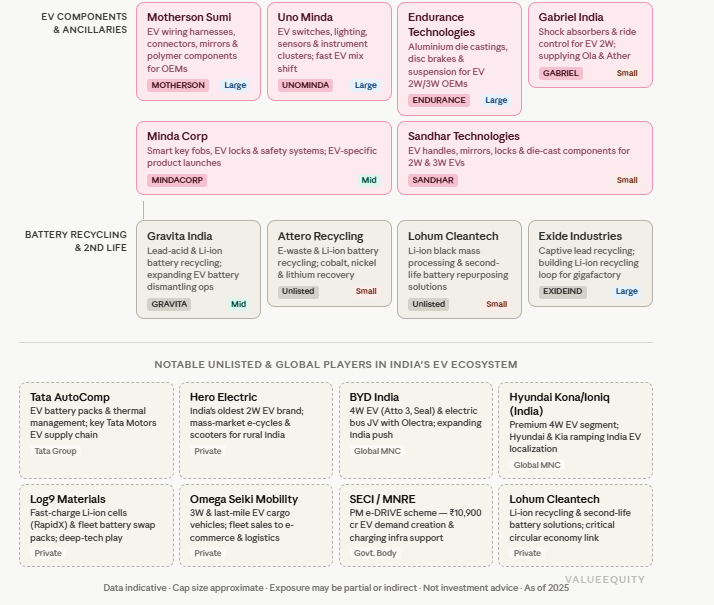This screenshot has height=605, width=714.
Task: Click the Large tag on Uno Minda card
Action: pos(366,85)
